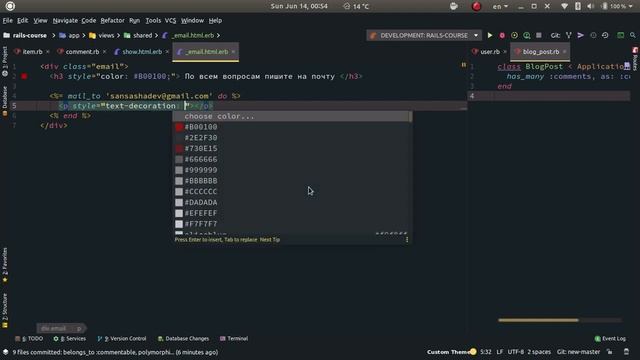
Task: Stop the running process
Action: click(x=539, y=36)
